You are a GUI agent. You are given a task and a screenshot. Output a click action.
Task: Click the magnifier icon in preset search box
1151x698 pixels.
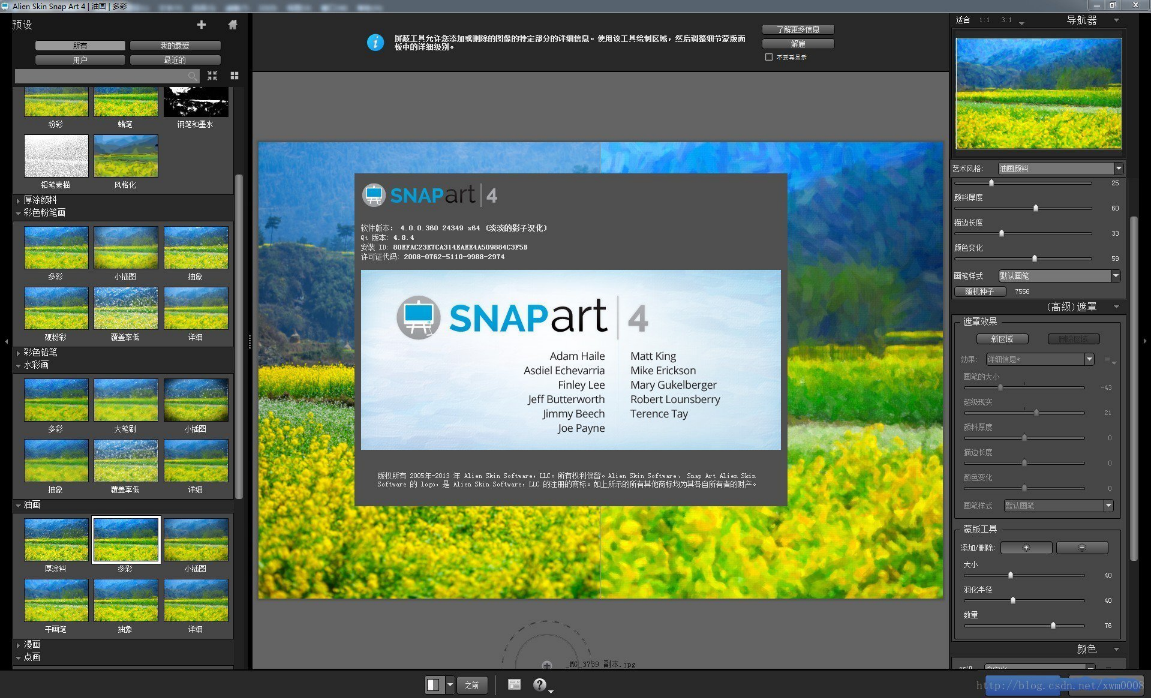pyautogui.click(x=193, y=76)
